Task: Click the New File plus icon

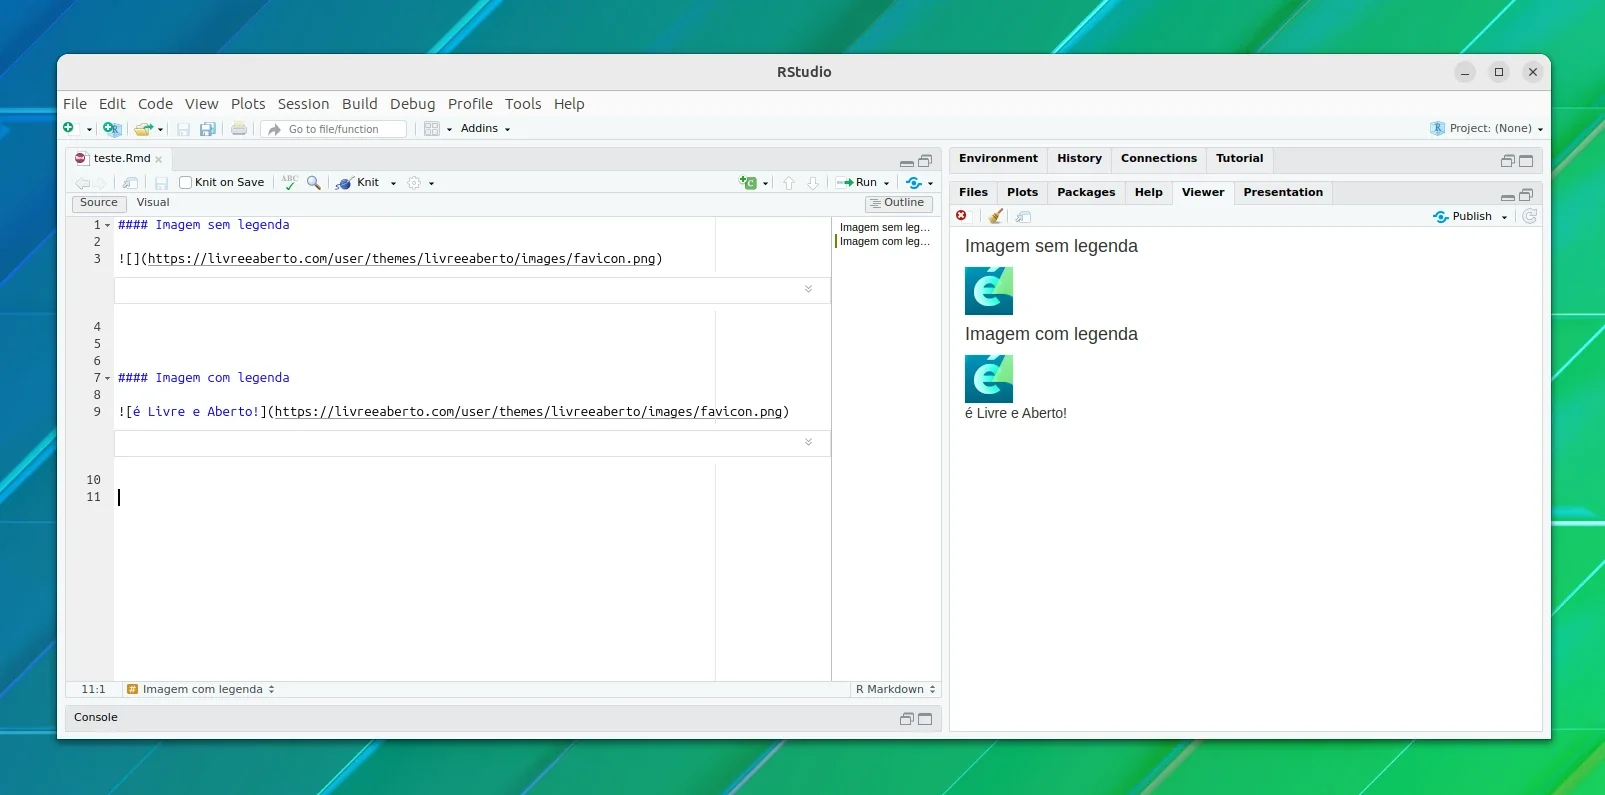Action: (69, 128)
